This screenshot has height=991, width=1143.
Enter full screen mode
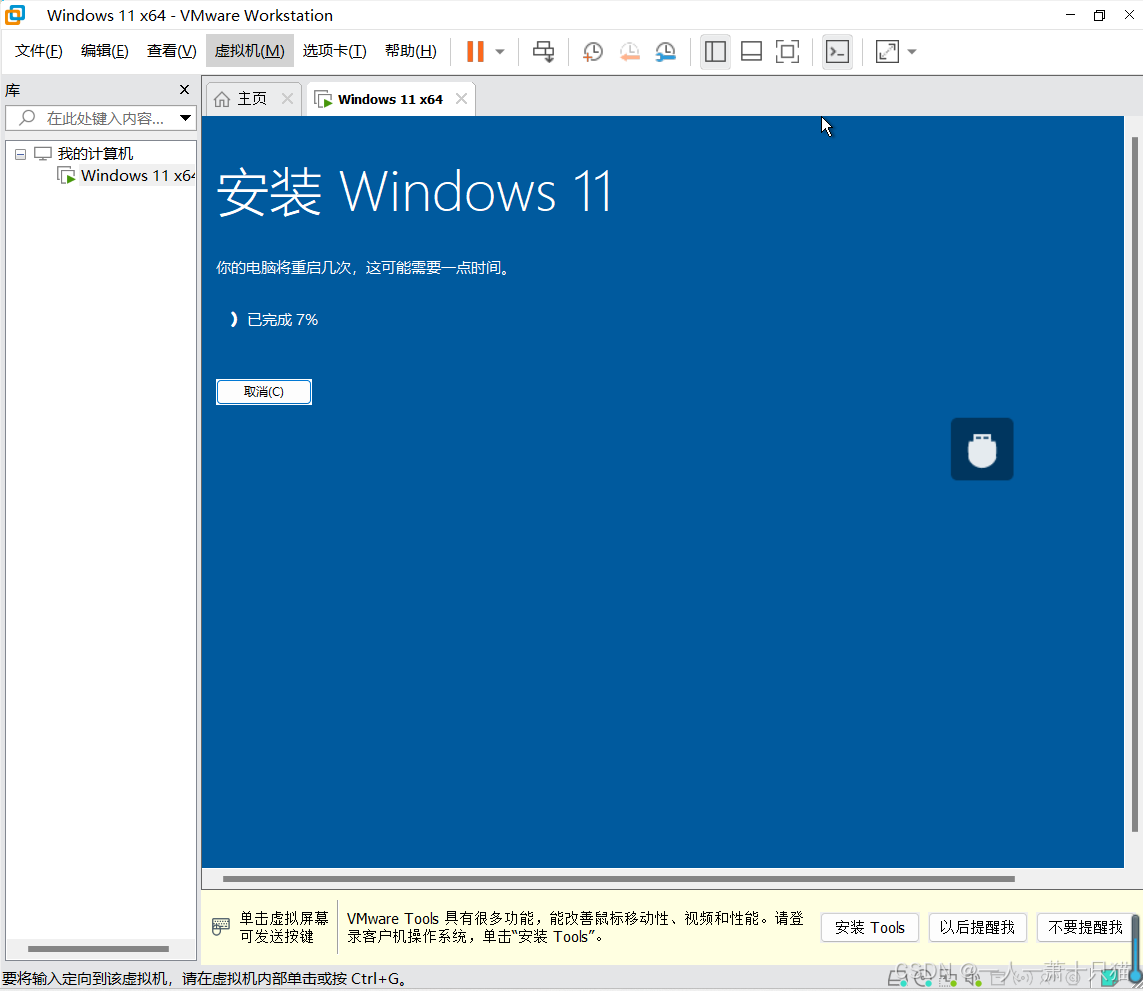point(787,52)
